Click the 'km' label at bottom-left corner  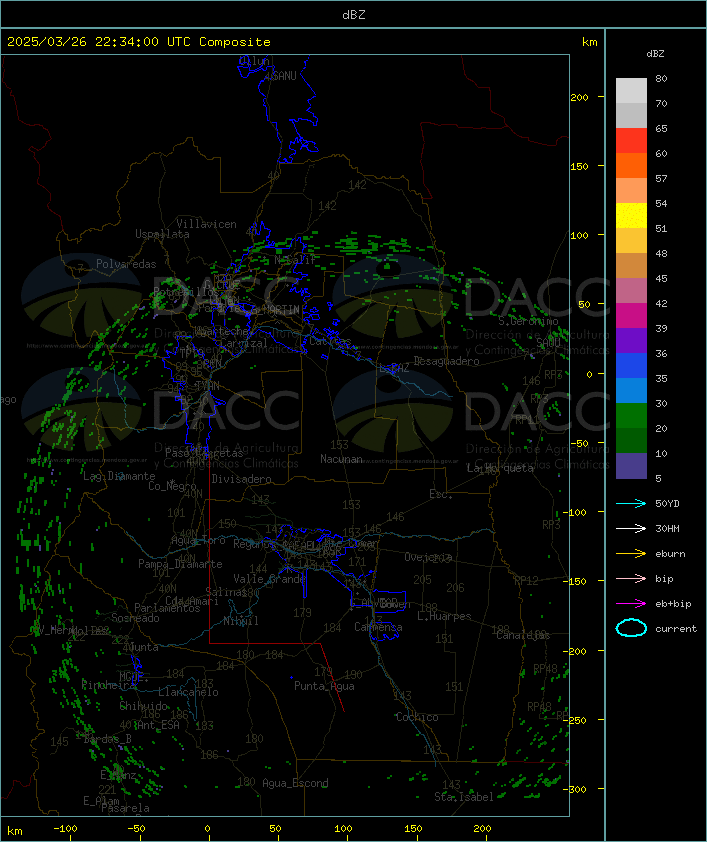[15, 831]
